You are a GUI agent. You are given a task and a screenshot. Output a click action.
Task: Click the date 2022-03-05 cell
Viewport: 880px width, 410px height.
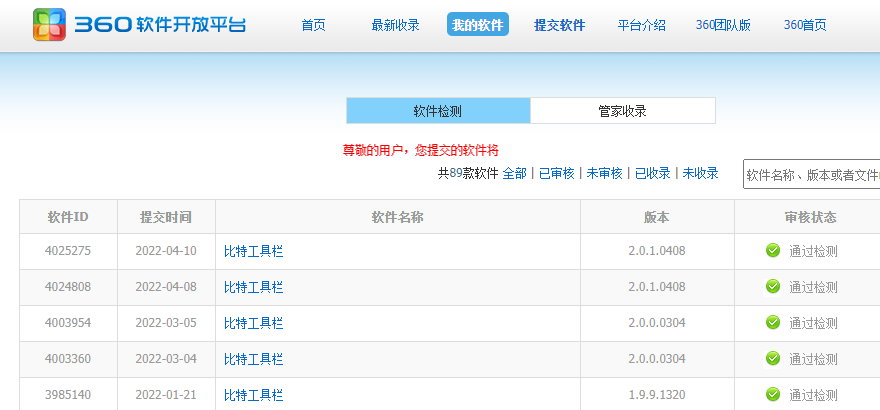166,323
